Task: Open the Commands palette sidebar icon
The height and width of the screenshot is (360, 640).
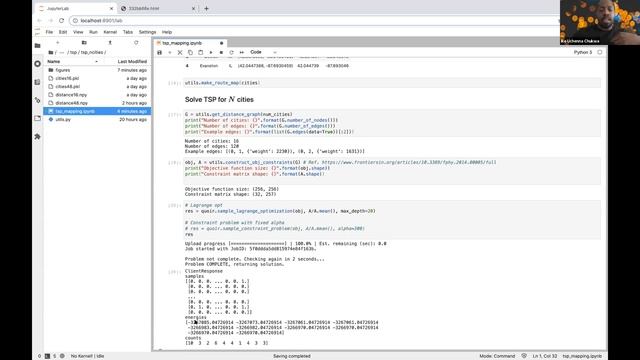Action: tap(38, 82)
